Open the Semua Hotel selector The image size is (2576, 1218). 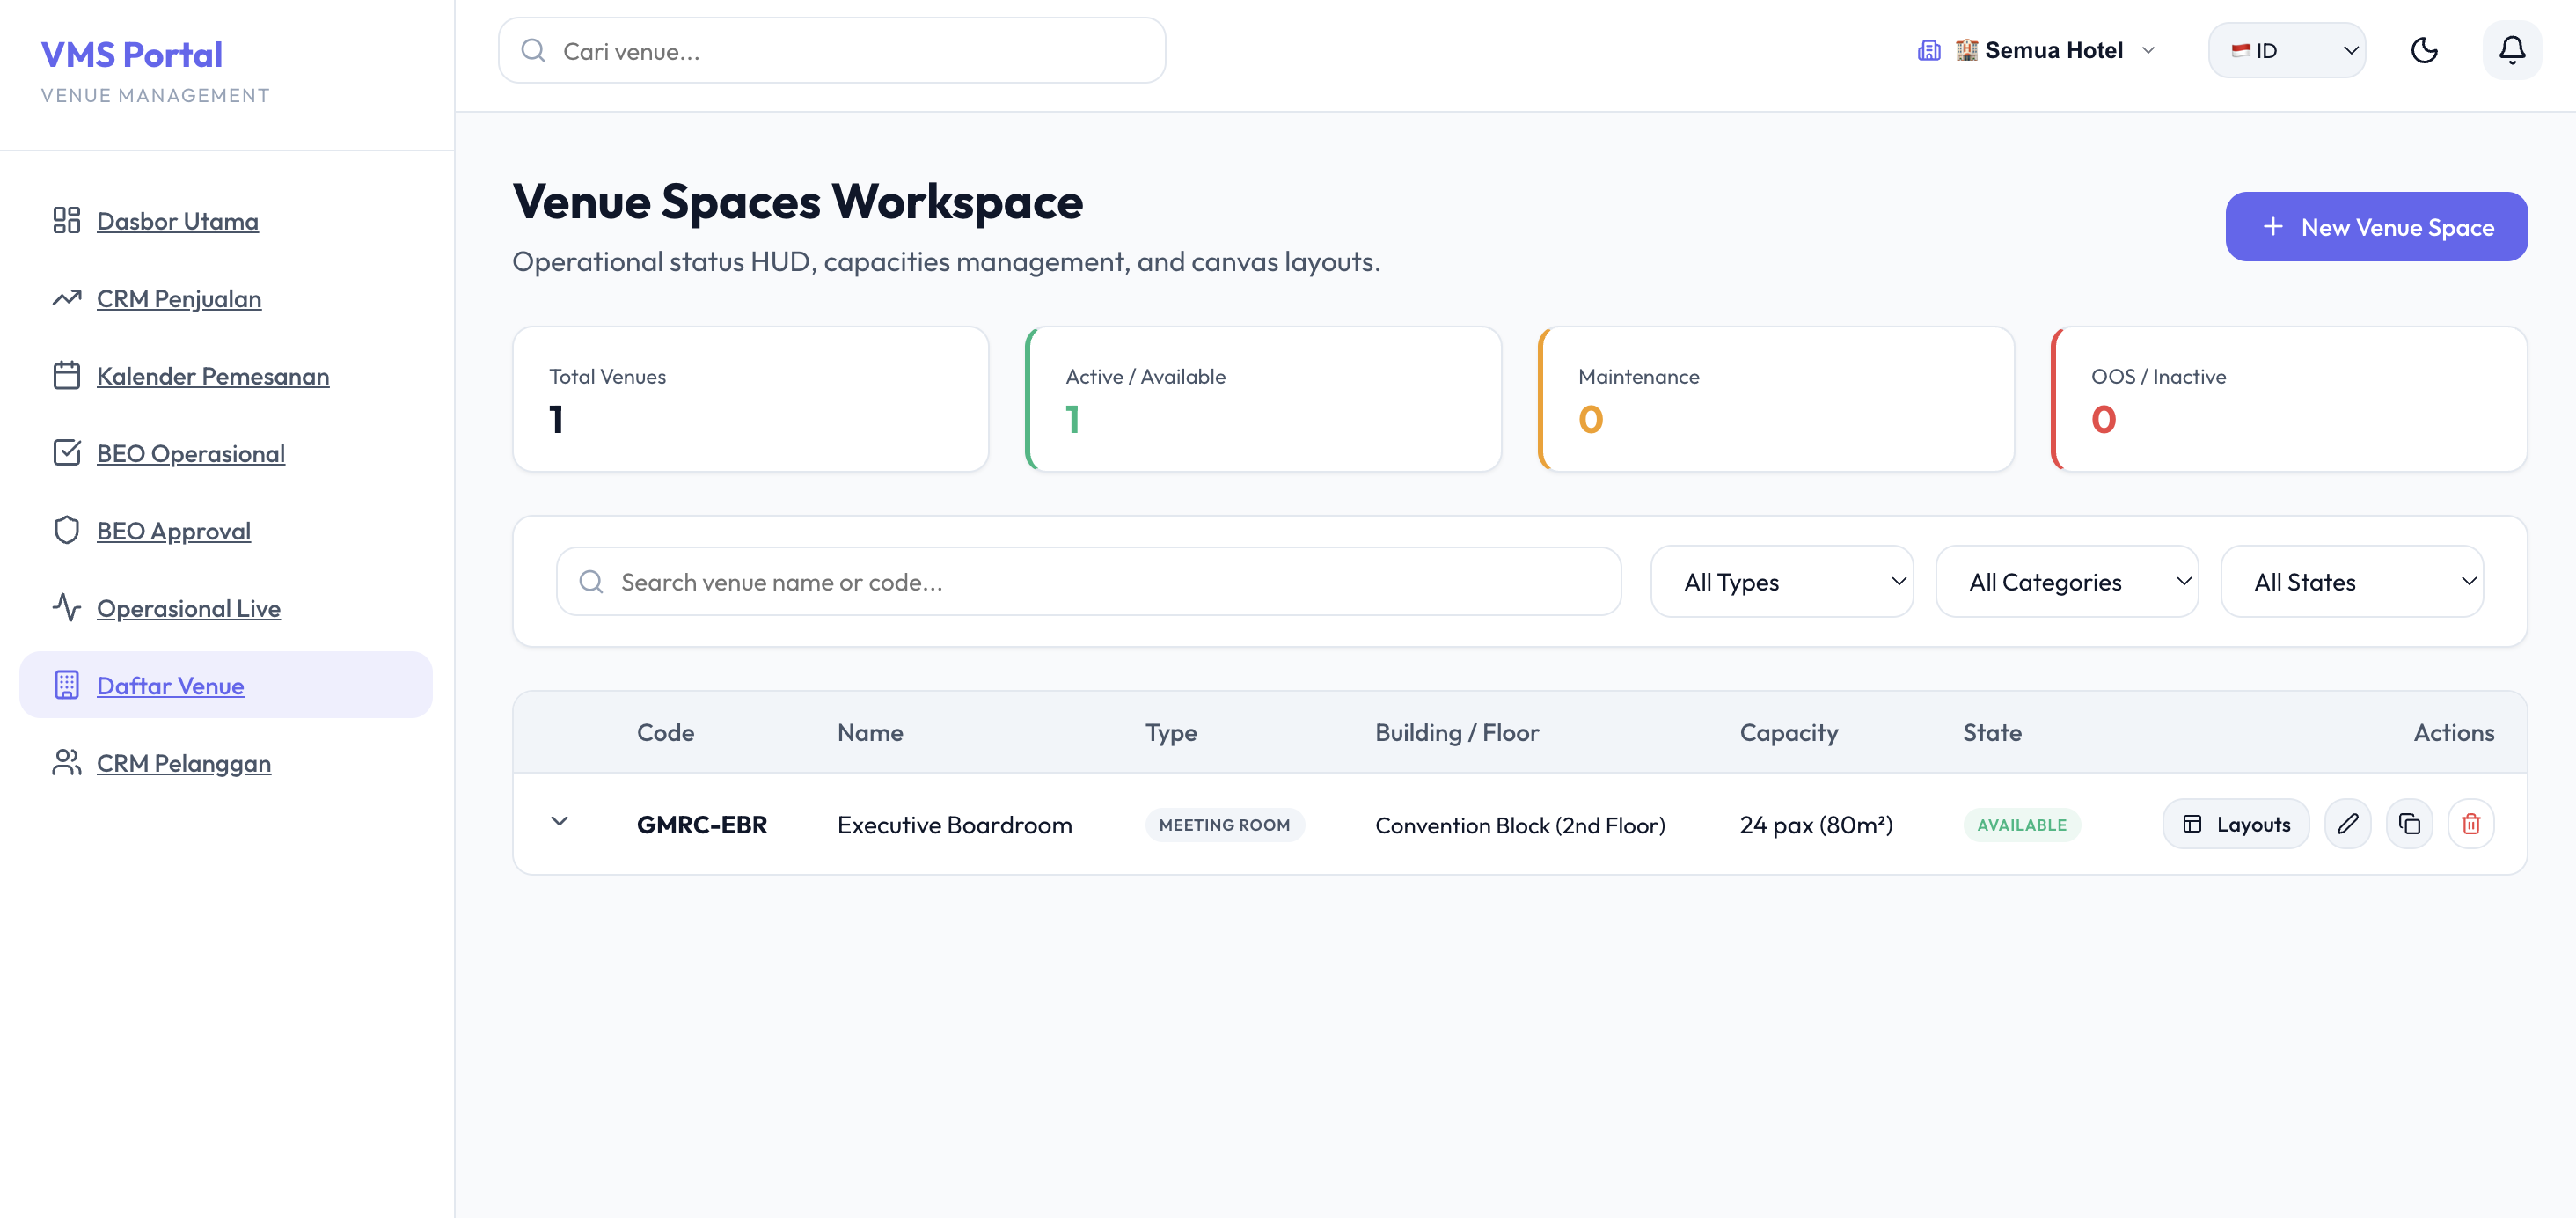[x=2036, y=50]
